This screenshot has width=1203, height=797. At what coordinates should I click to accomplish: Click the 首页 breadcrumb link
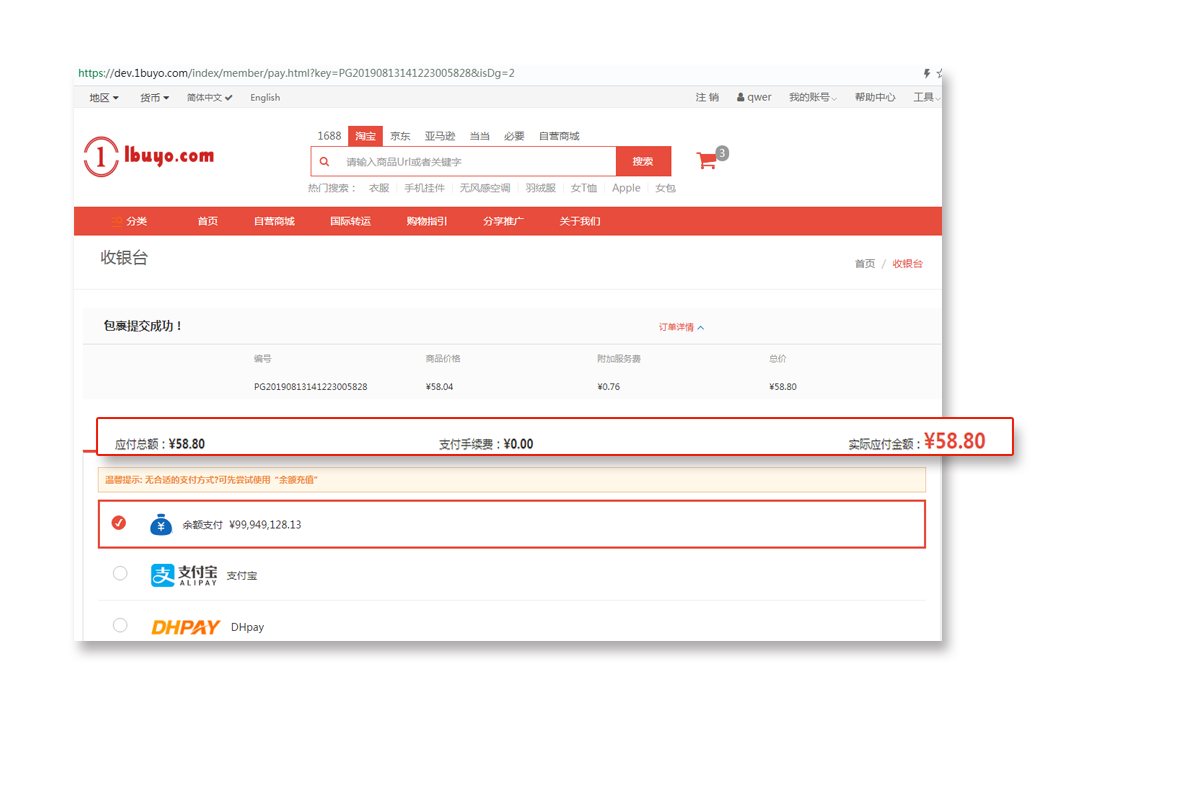point(864,264)
